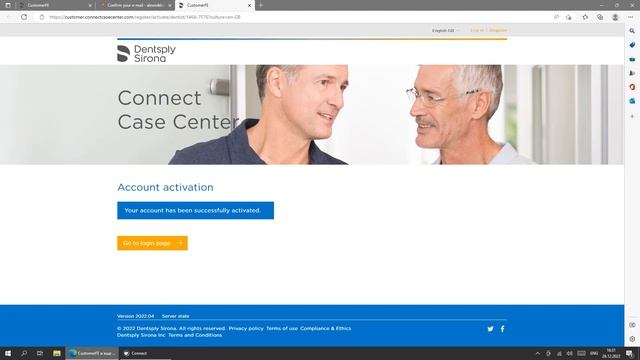Reload the page with refresh icon

24,17
